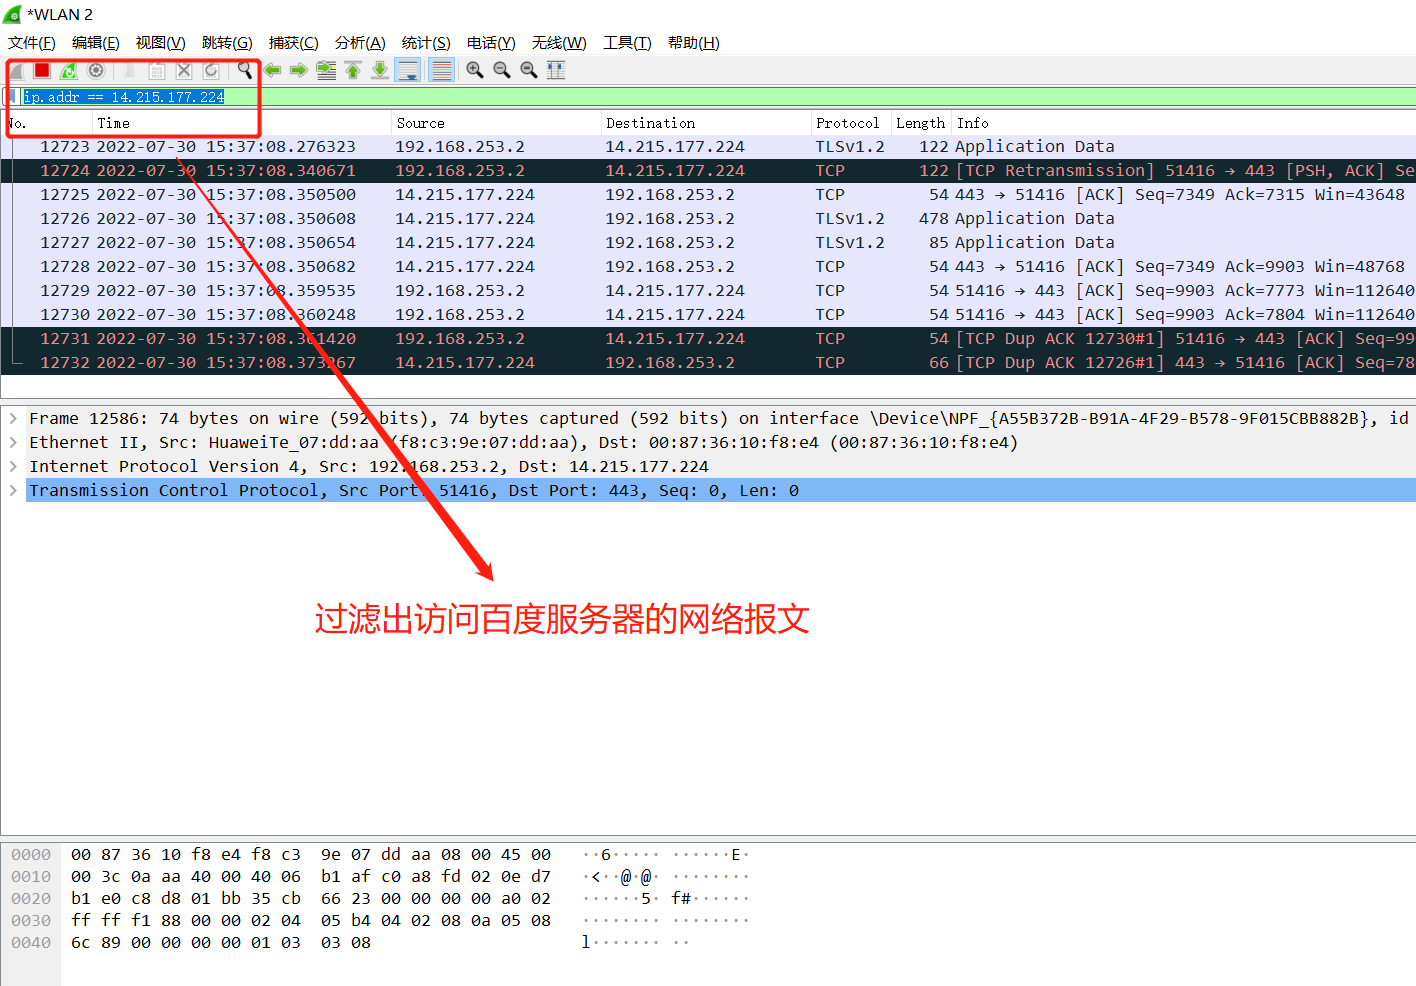Click the display filter bookmark icon
1416x986 pixels.
pyautogui.click(x=12, y=97)
